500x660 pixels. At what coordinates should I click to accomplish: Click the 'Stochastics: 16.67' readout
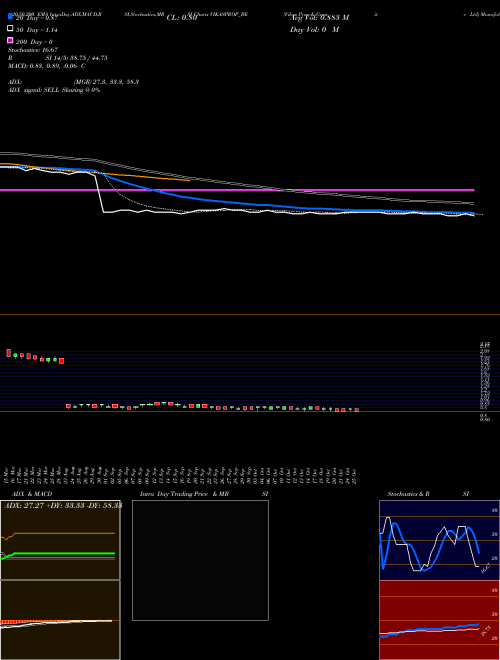33,50
